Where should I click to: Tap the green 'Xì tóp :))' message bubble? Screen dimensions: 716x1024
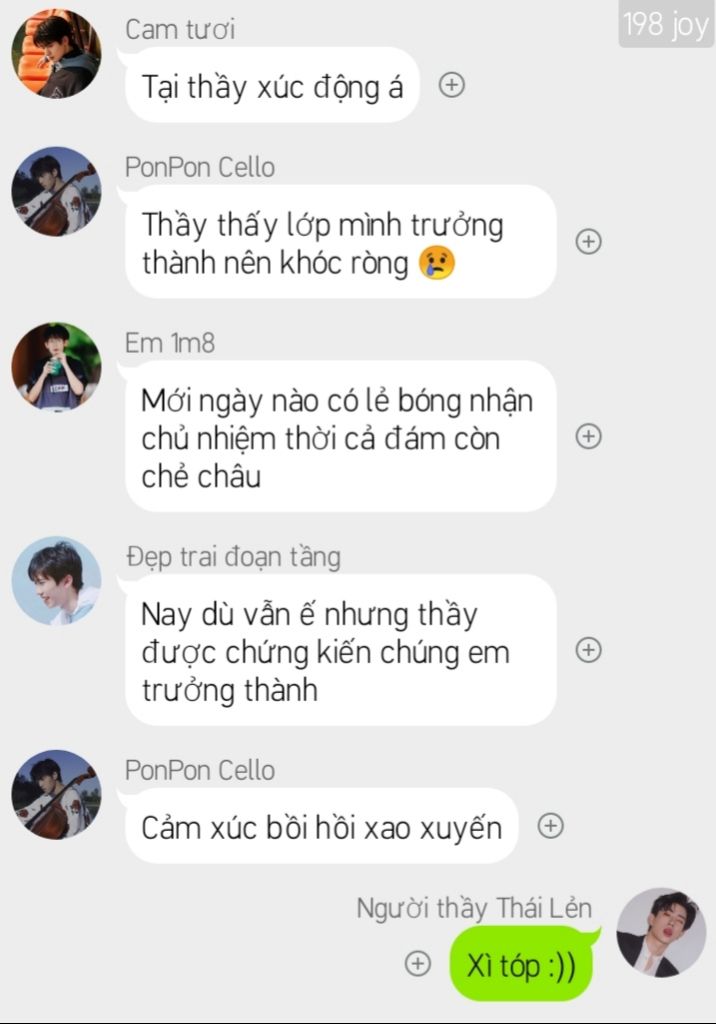pyautogui.click(x=523, y=964)
